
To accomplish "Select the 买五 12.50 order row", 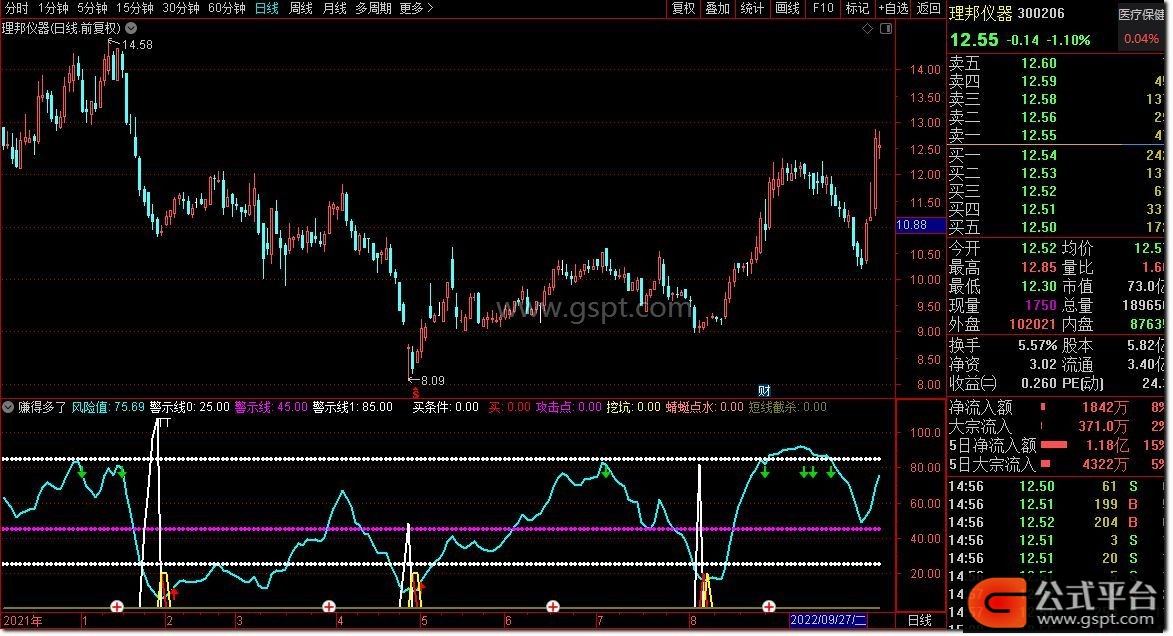I will coord(1056,227).
